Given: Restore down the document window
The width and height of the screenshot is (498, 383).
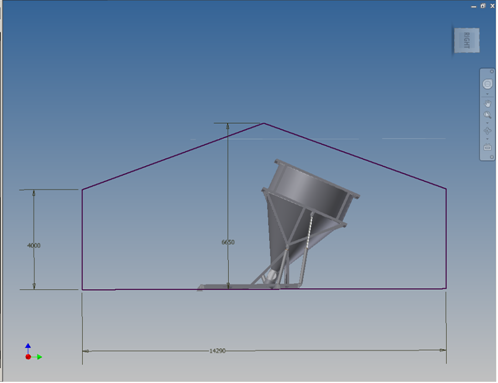Looking at the screenshot, I should coord(483,6).
